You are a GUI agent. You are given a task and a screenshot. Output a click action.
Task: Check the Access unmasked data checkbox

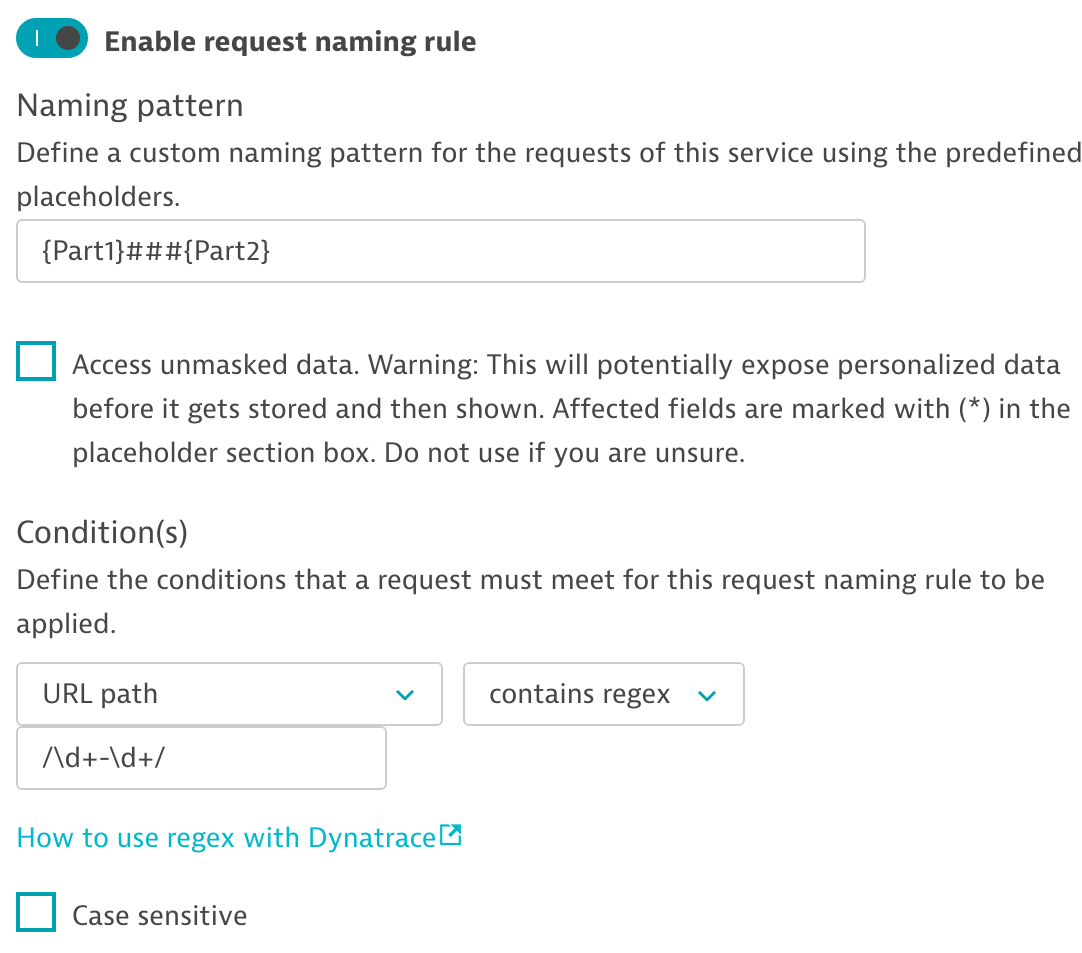(37, 362)
